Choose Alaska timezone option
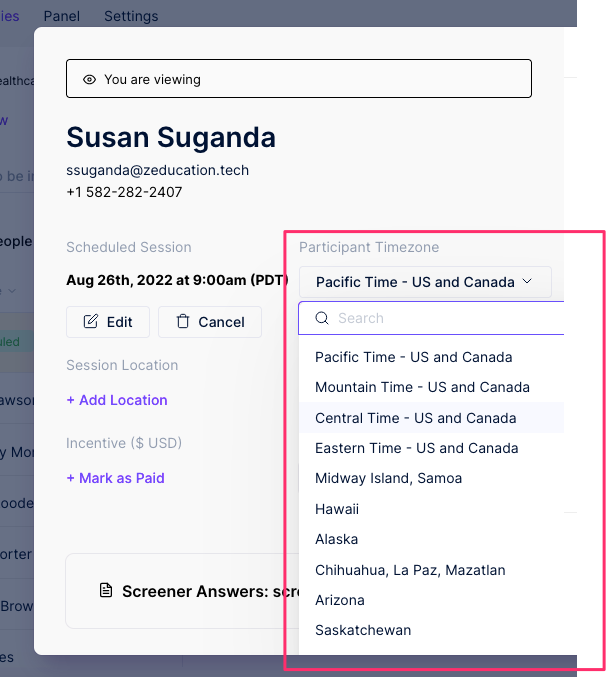The width and height of the screenshot is (606, 677). point(337,539)
